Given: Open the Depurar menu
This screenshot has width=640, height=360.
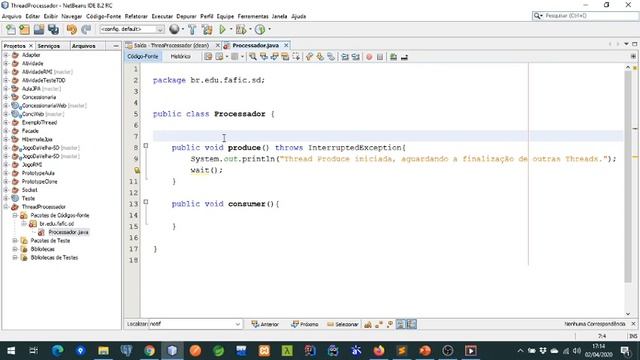Looking at the screenshot, I should [186, 16].
